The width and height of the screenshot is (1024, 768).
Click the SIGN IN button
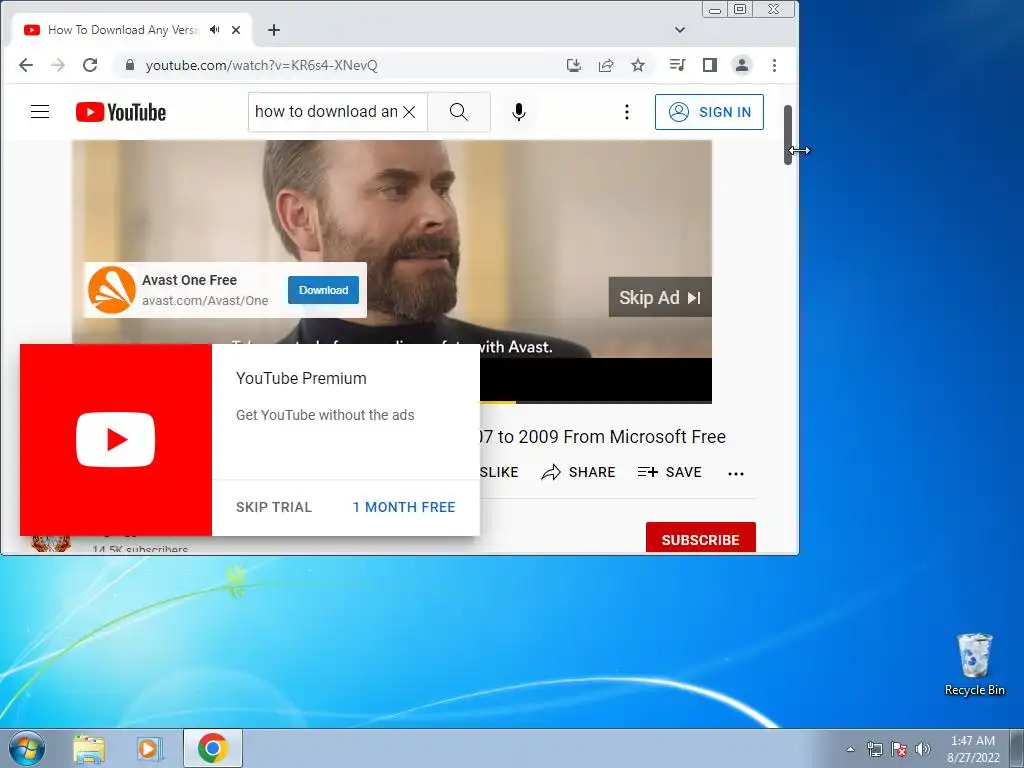click(x=709, y=112)
